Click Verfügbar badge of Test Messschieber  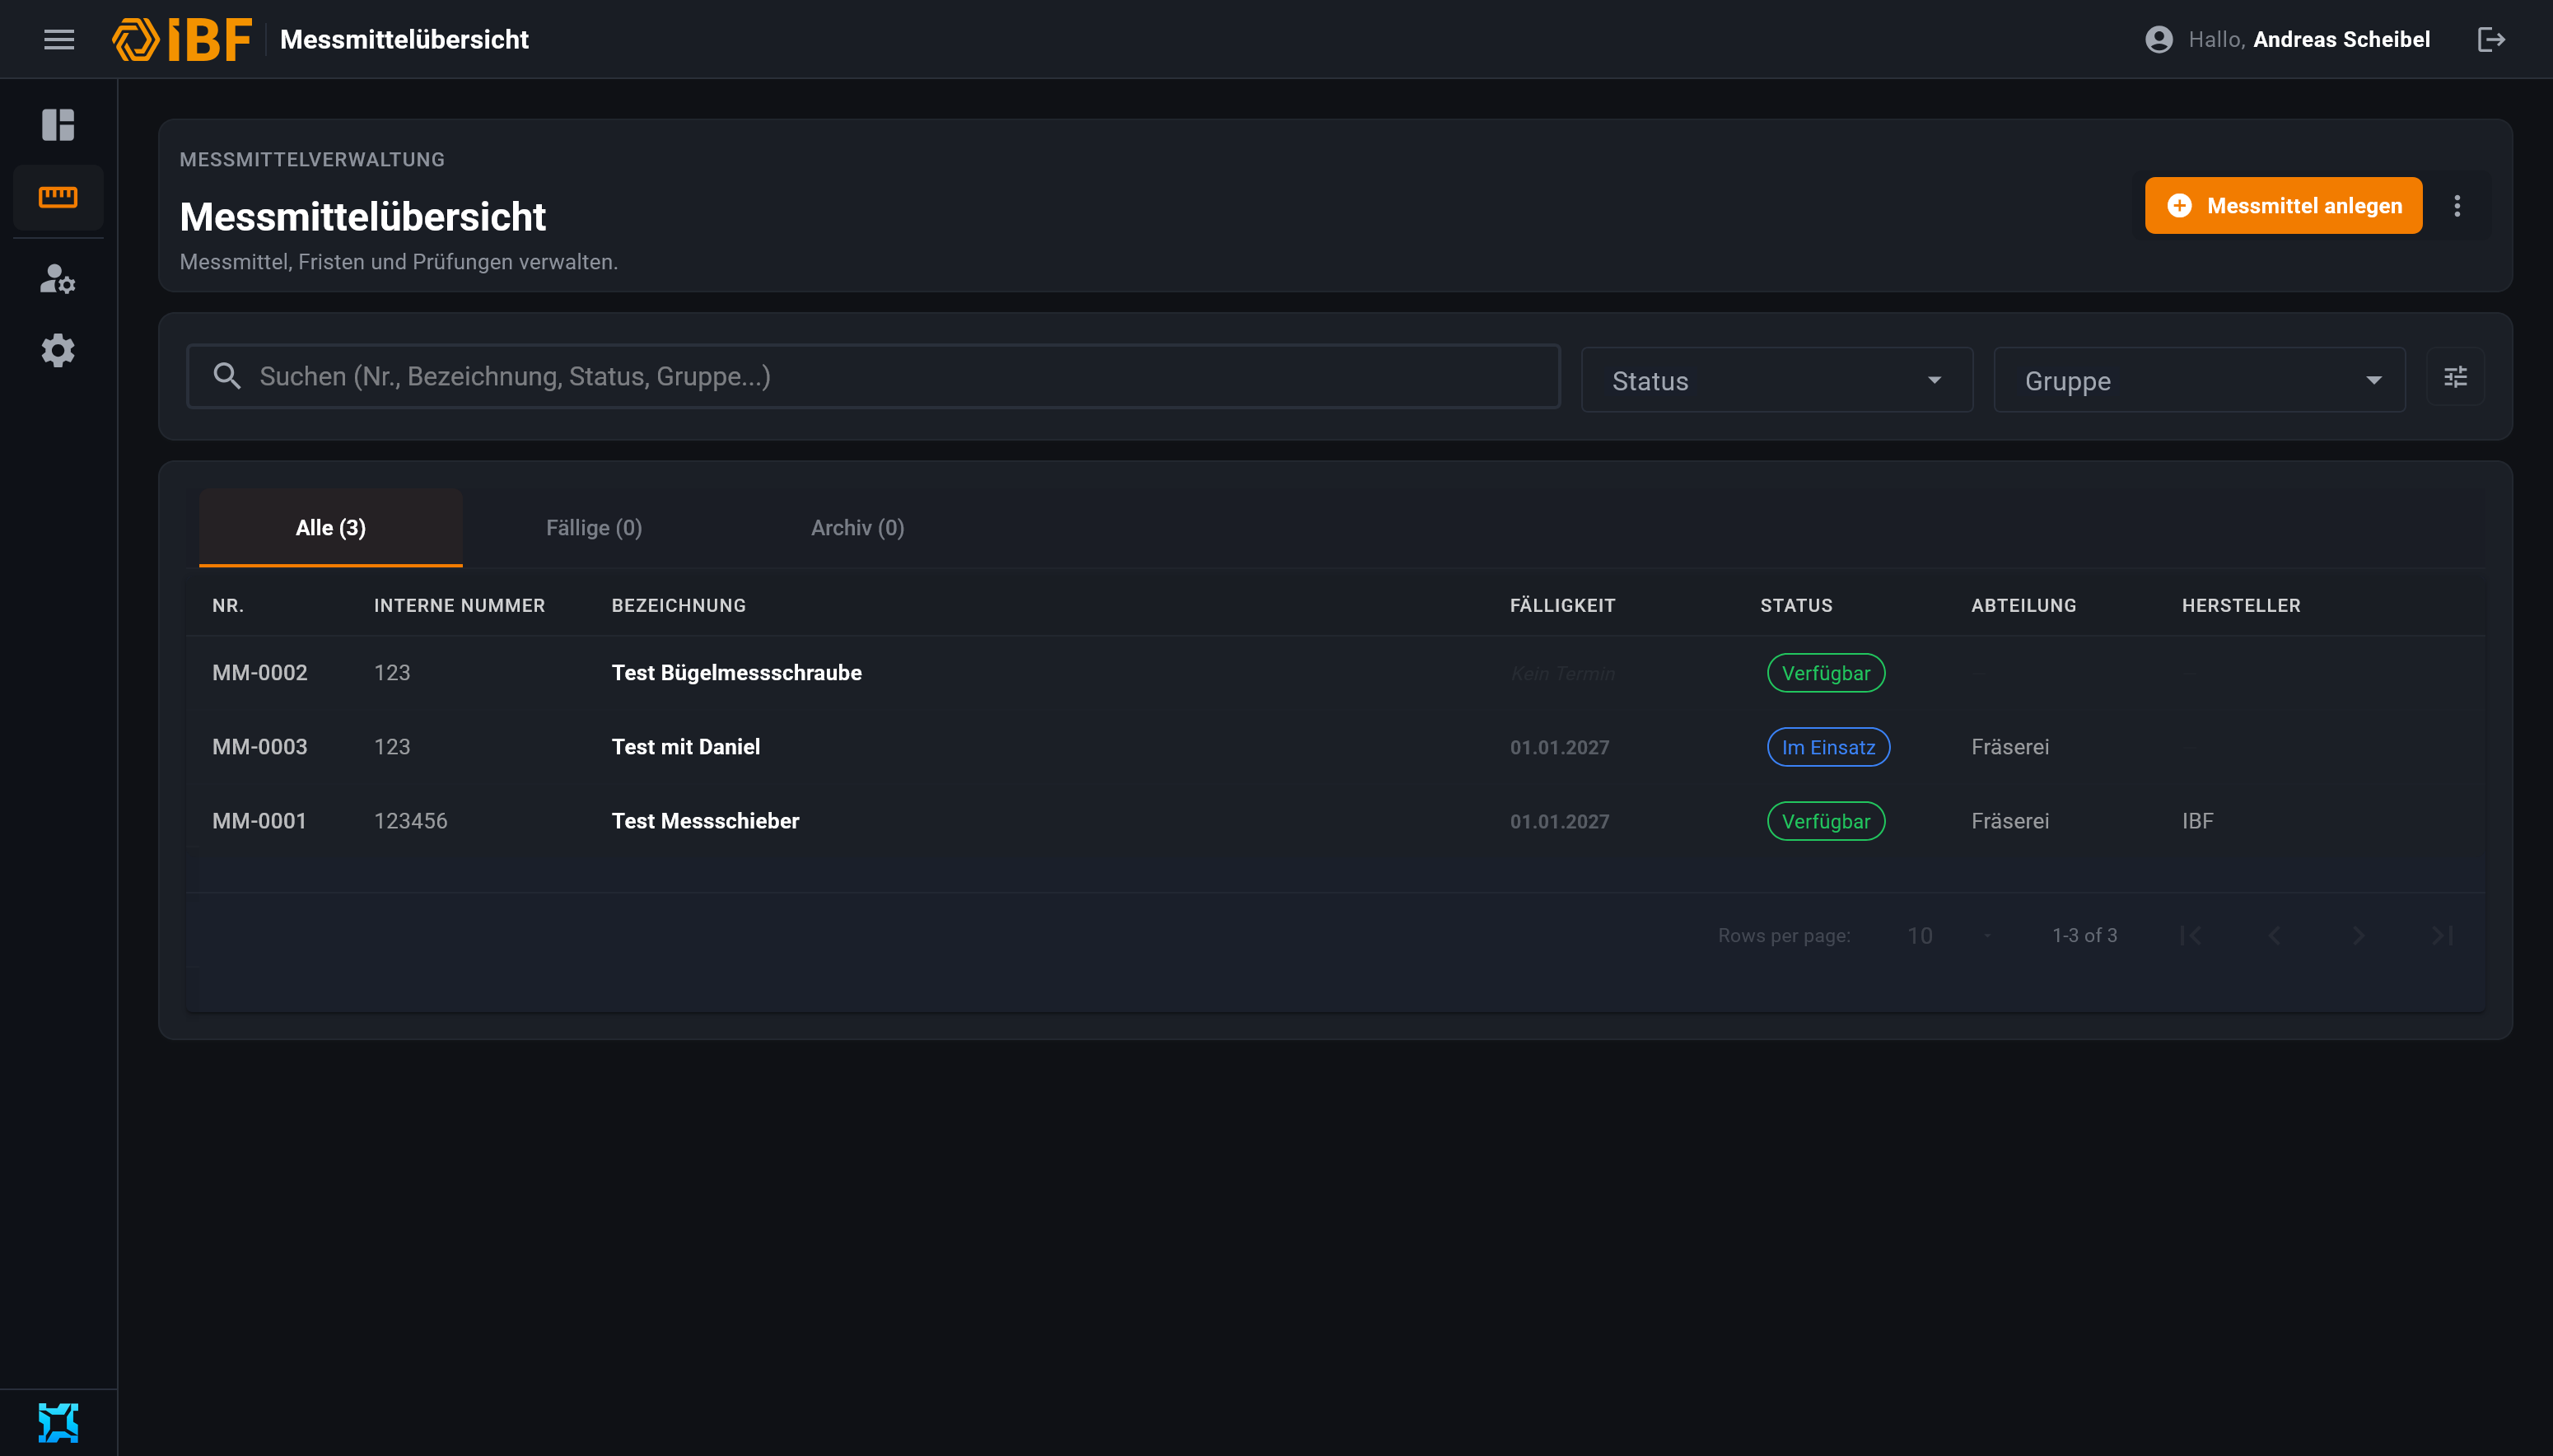[x=1825, y=821]
